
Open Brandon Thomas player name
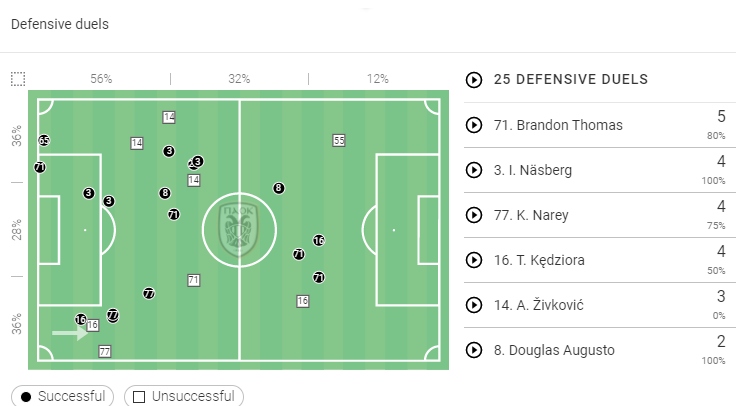558,125
